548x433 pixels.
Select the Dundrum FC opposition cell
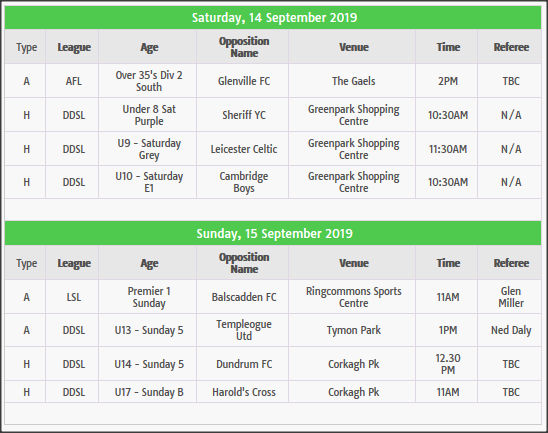click(x=244, y=364)
